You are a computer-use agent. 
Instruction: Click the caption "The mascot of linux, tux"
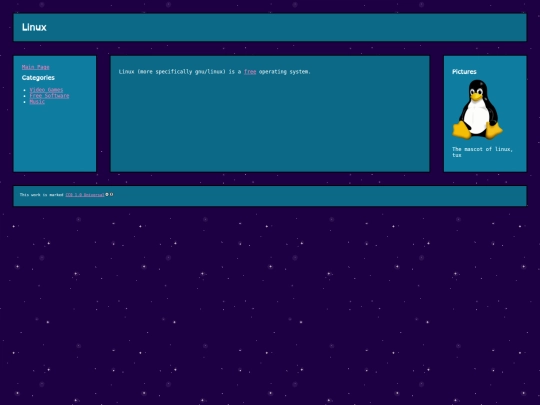tap(482, 152)
